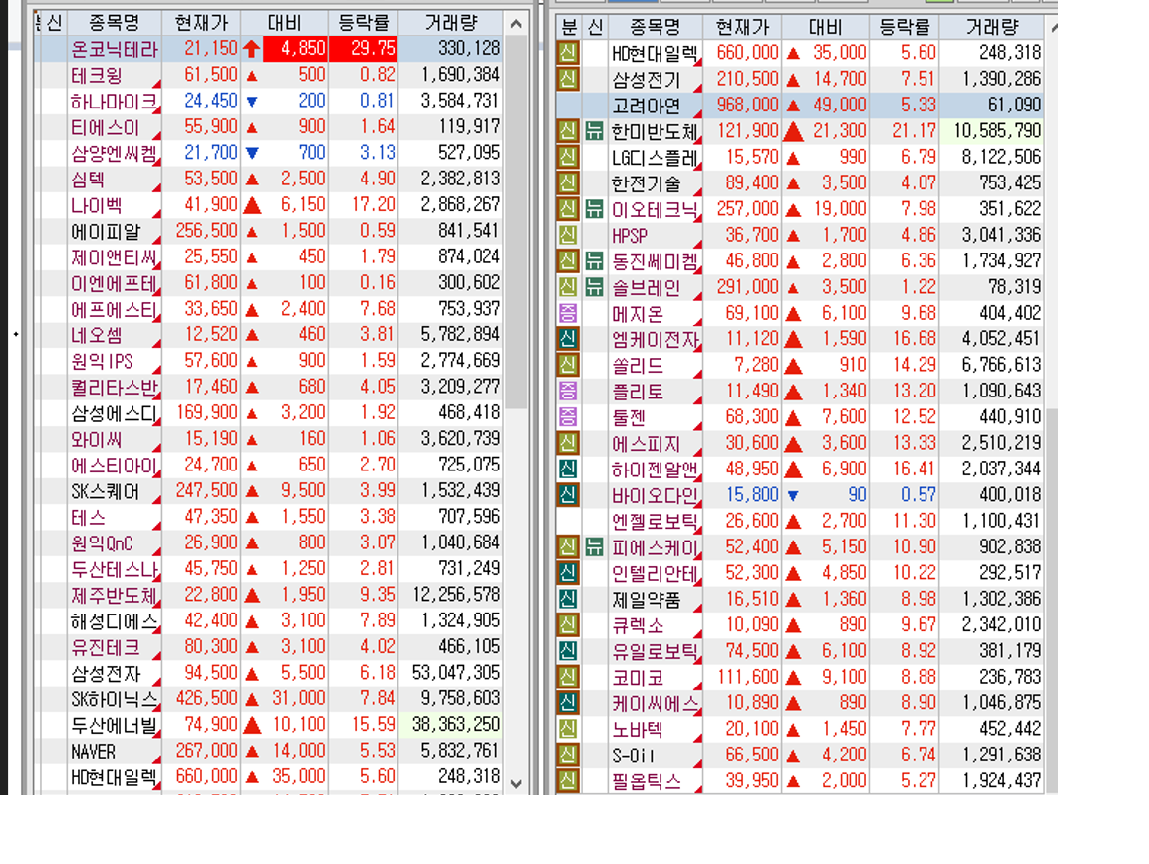Select 하나마이크 in the left list
This screenshot has width=1149, height=864.
(268, 101)
